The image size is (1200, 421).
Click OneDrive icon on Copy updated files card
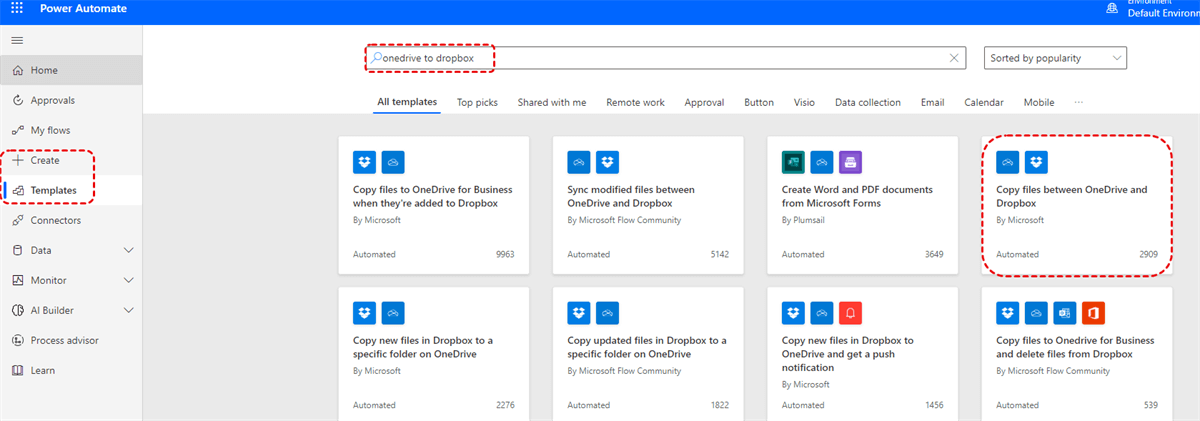(x=607, y=312)
